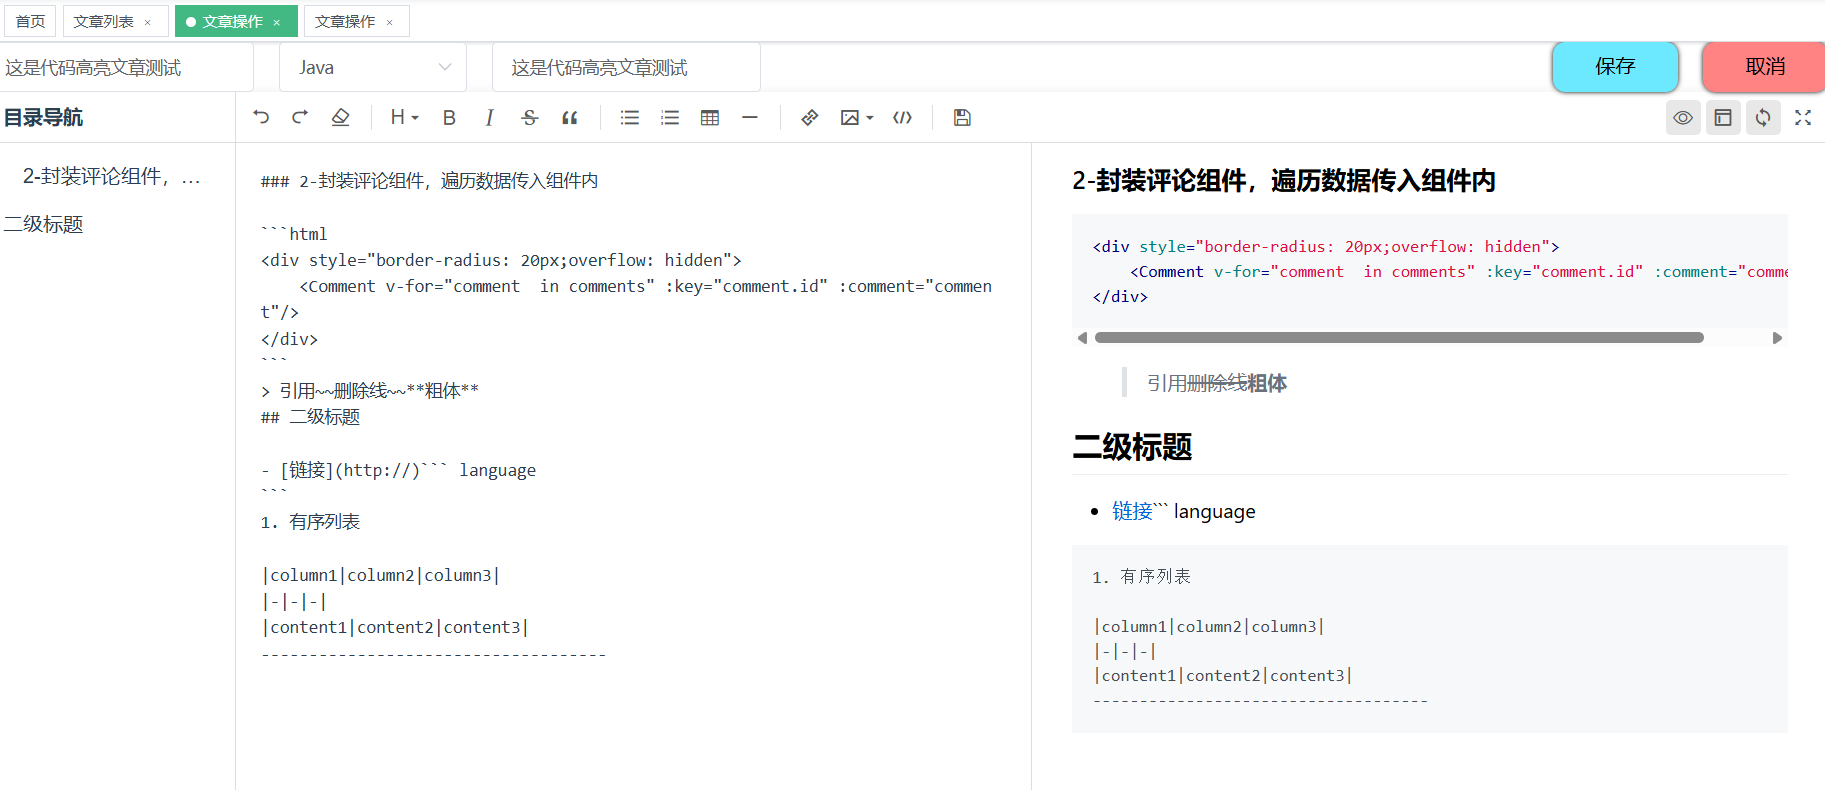Toggle bold formatting
This screenshot has width=1825, height=812.
(449, 117)
